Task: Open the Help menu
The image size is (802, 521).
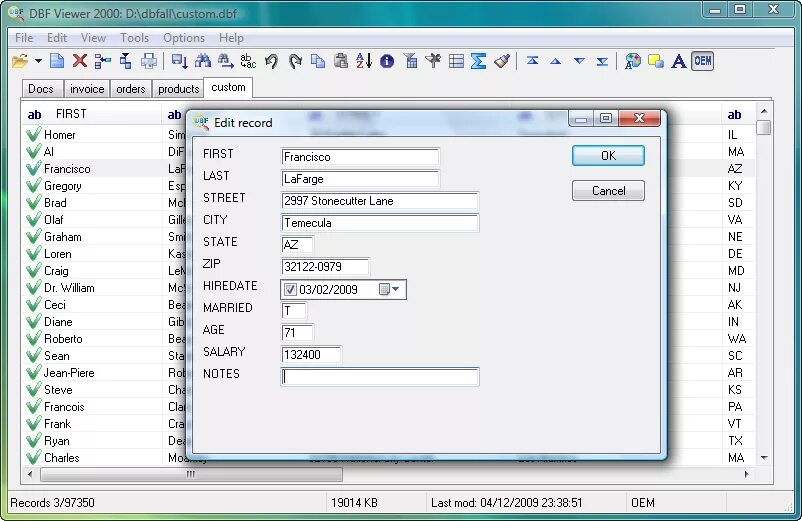Action: (x=231, y=38)
